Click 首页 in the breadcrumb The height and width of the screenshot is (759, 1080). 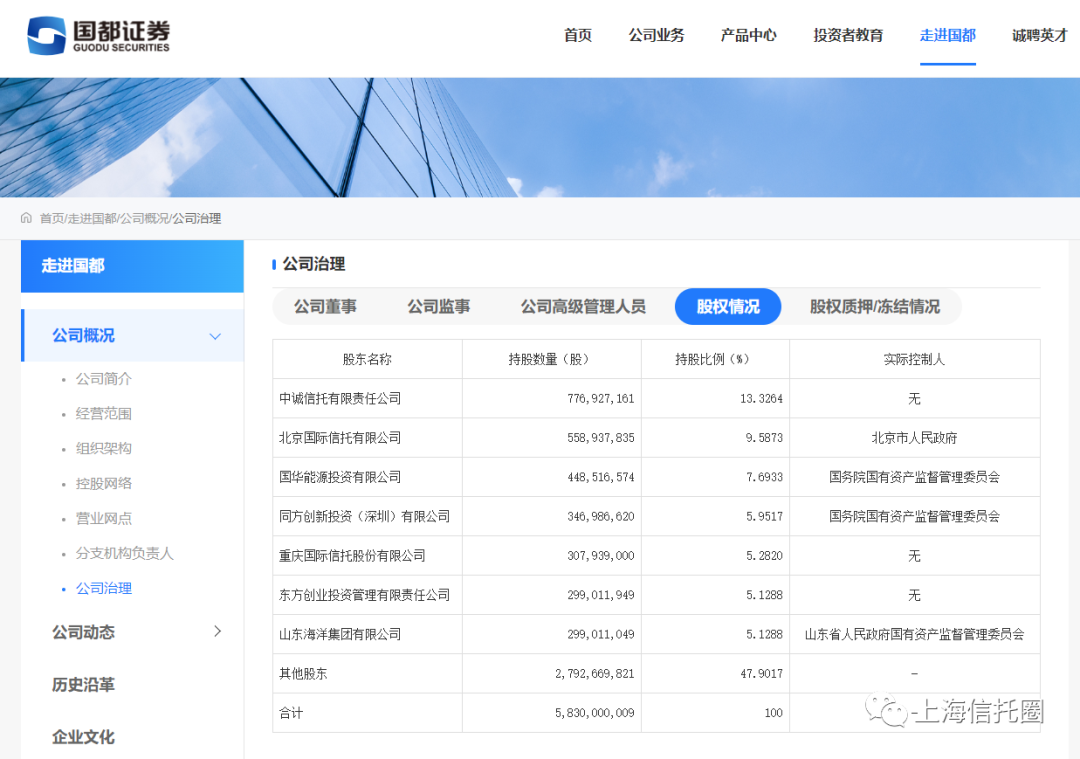click(x=51, y=218)
